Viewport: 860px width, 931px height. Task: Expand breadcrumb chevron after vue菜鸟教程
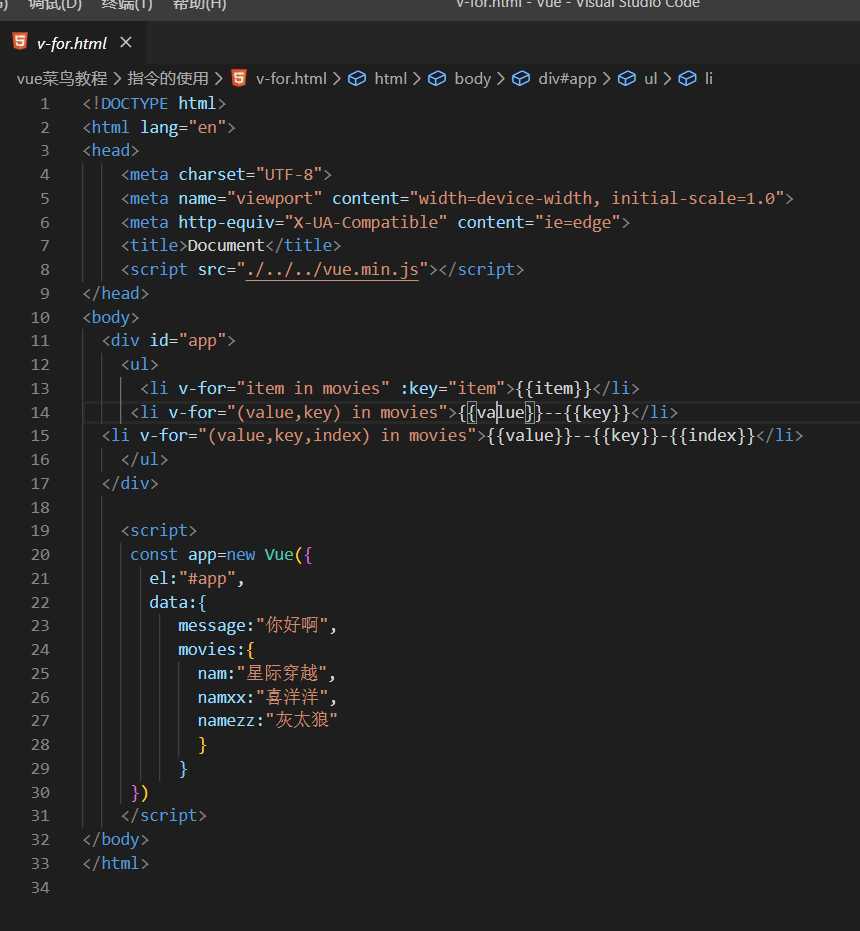(117, 78)
